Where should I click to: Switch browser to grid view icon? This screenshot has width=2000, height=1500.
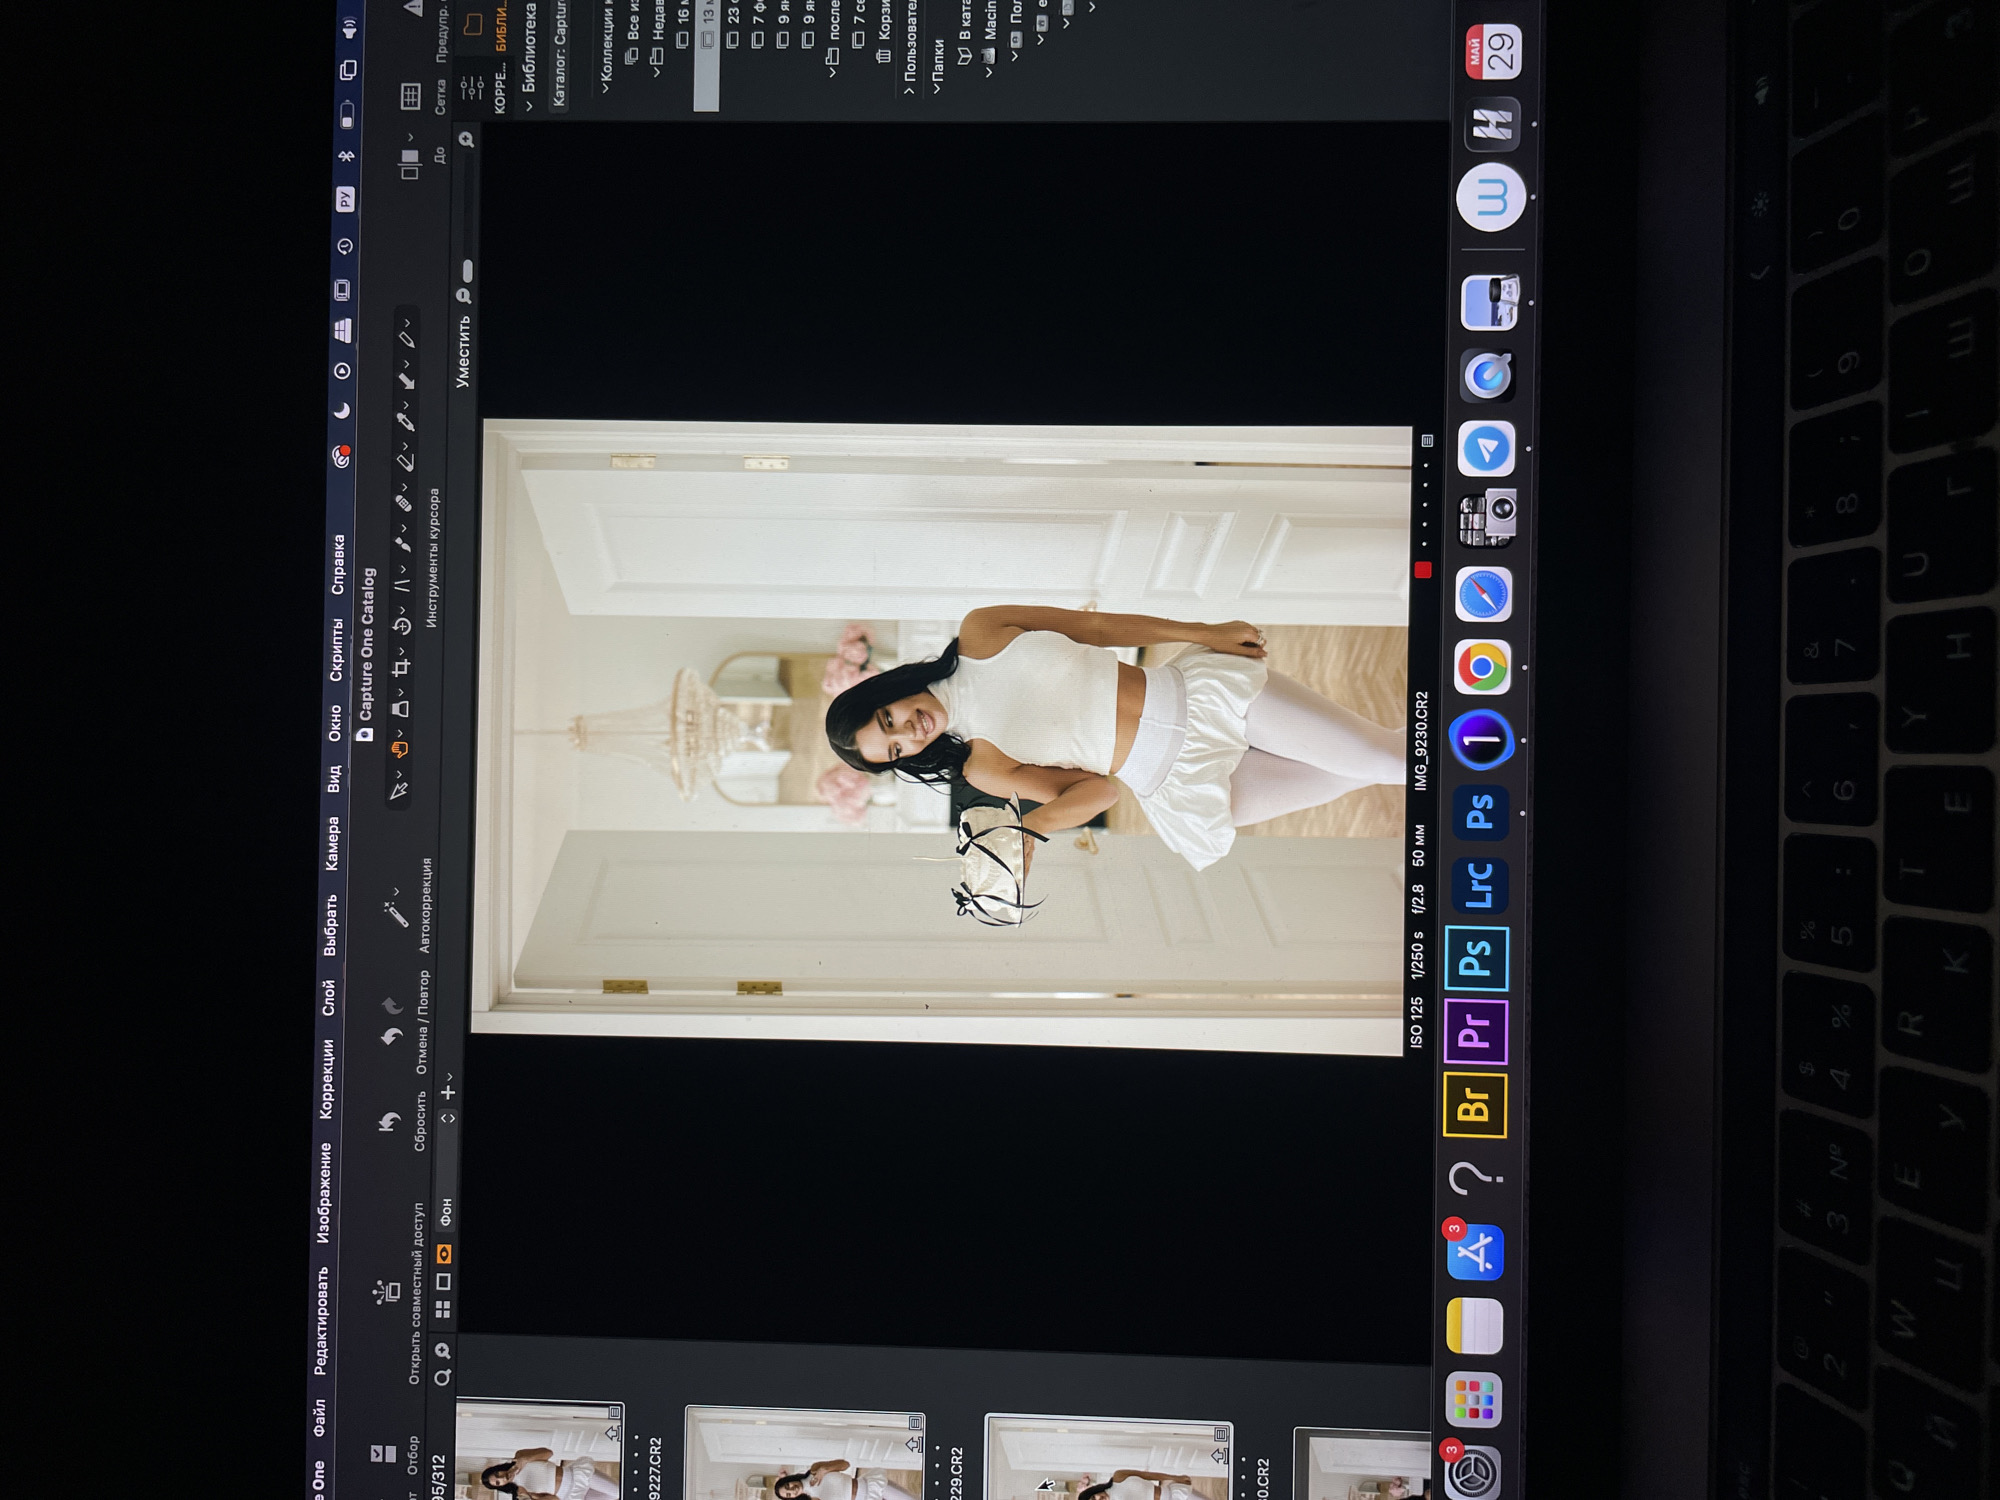[443, 1309]
